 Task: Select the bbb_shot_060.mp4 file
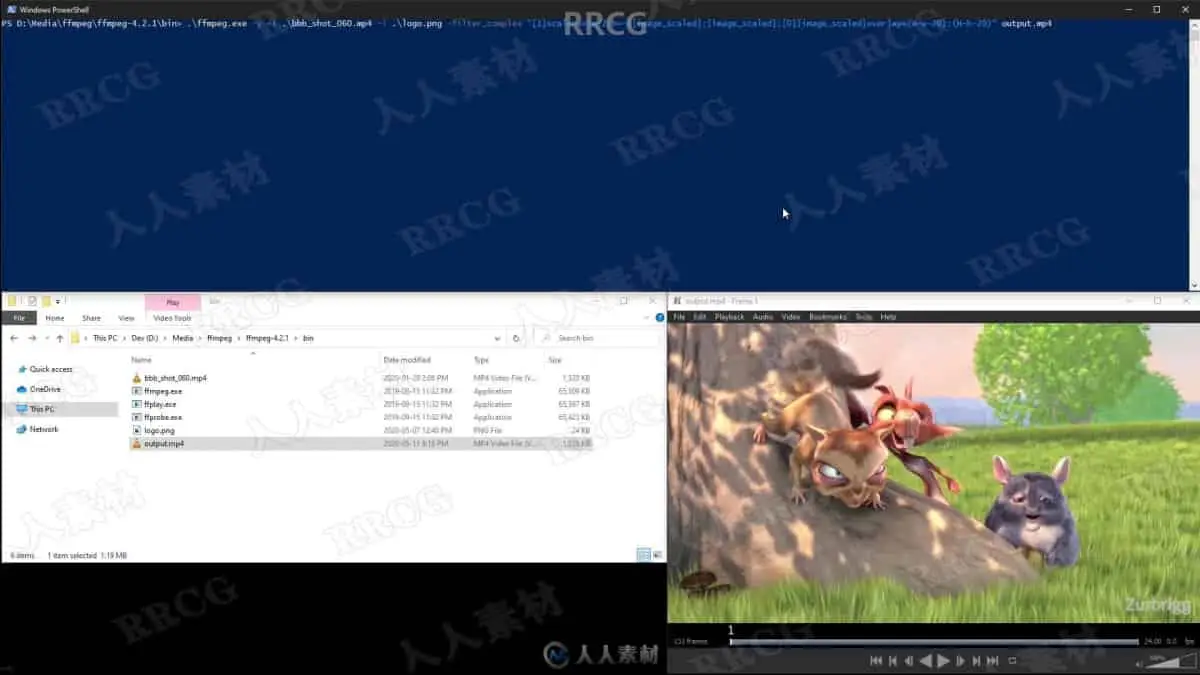point(362,378)
